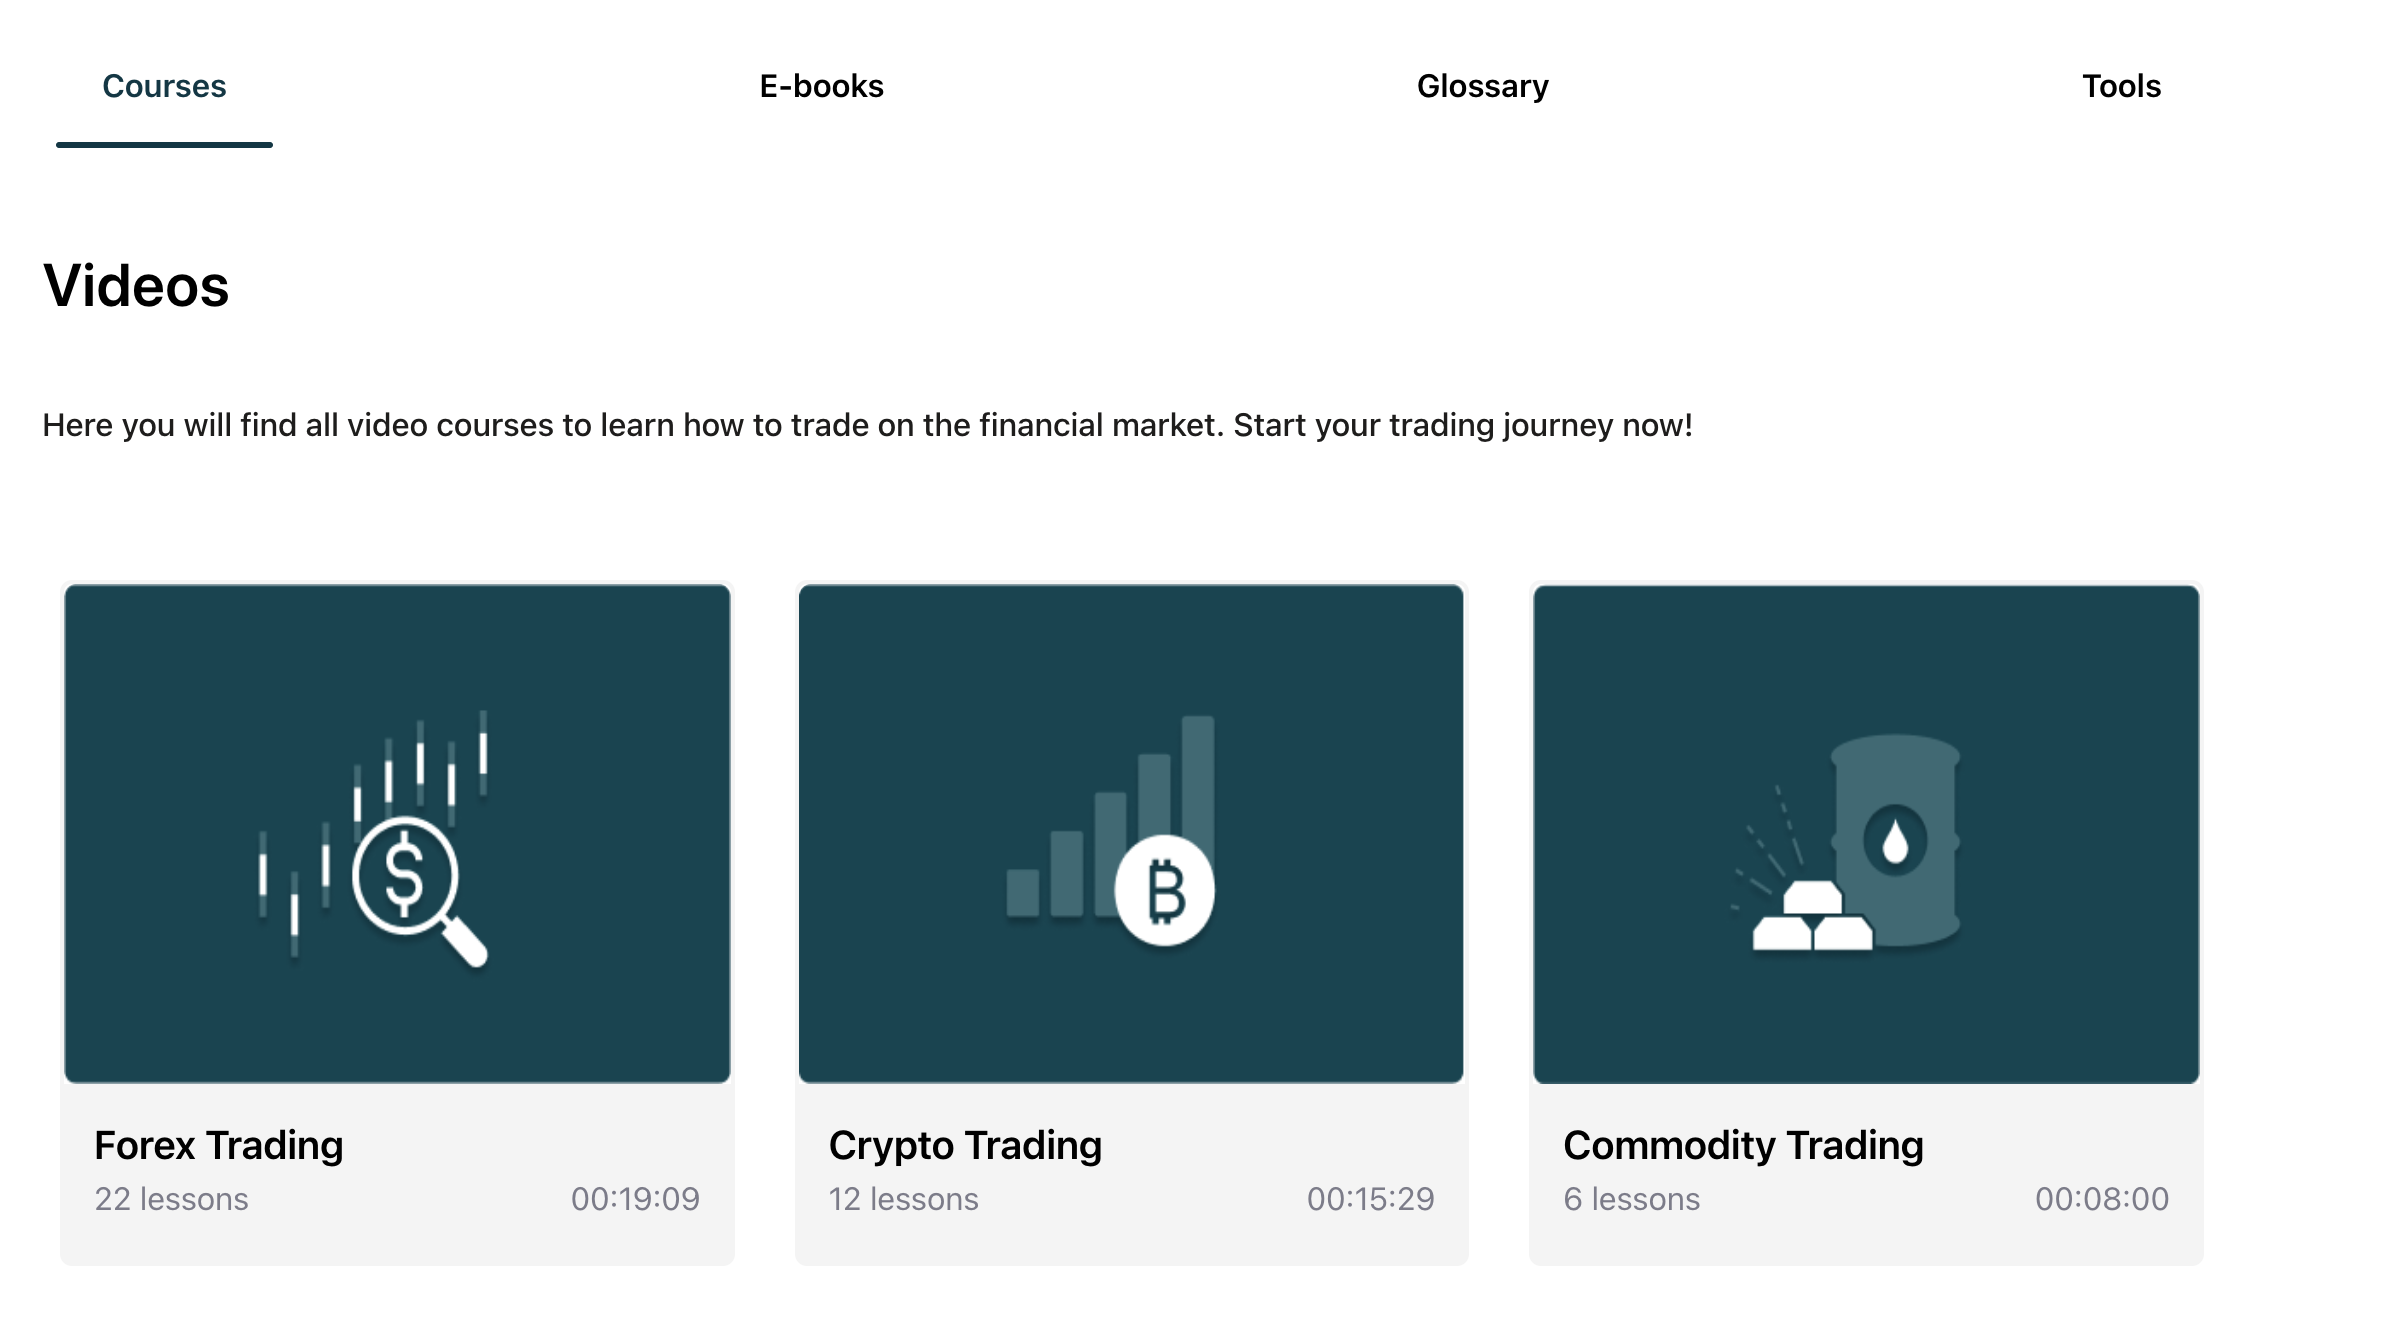Open the Commodity Trading course title

(1743, 1145)
